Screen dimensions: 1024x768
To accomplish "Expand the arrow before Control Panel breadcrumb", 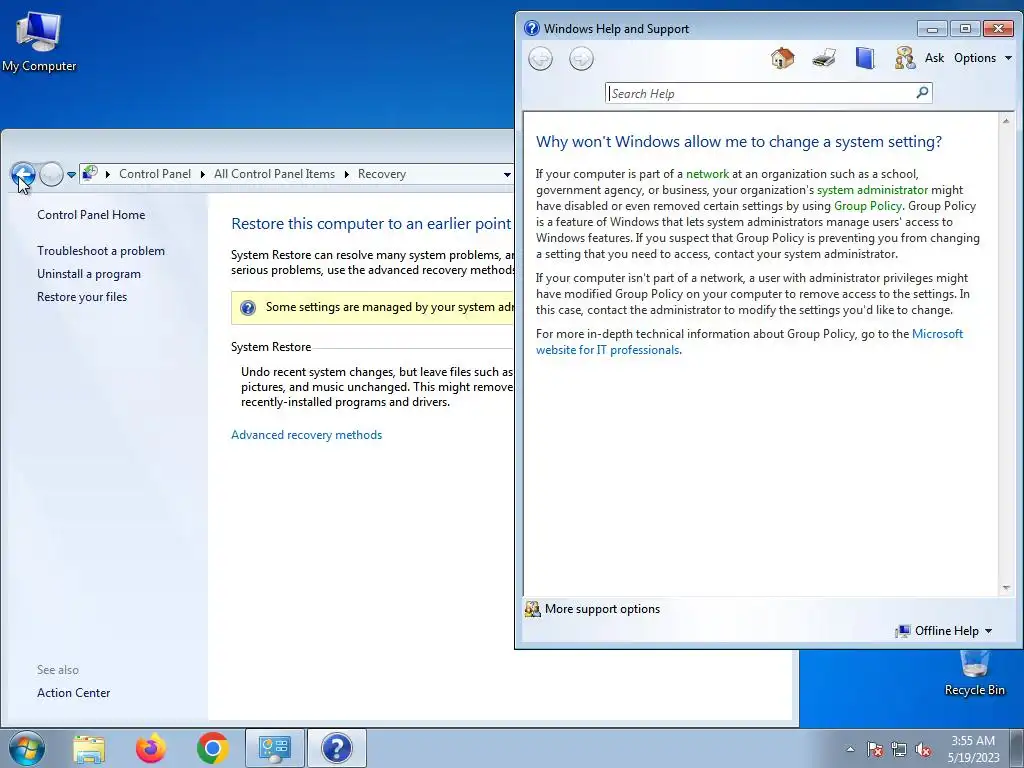I will (108, 174).
